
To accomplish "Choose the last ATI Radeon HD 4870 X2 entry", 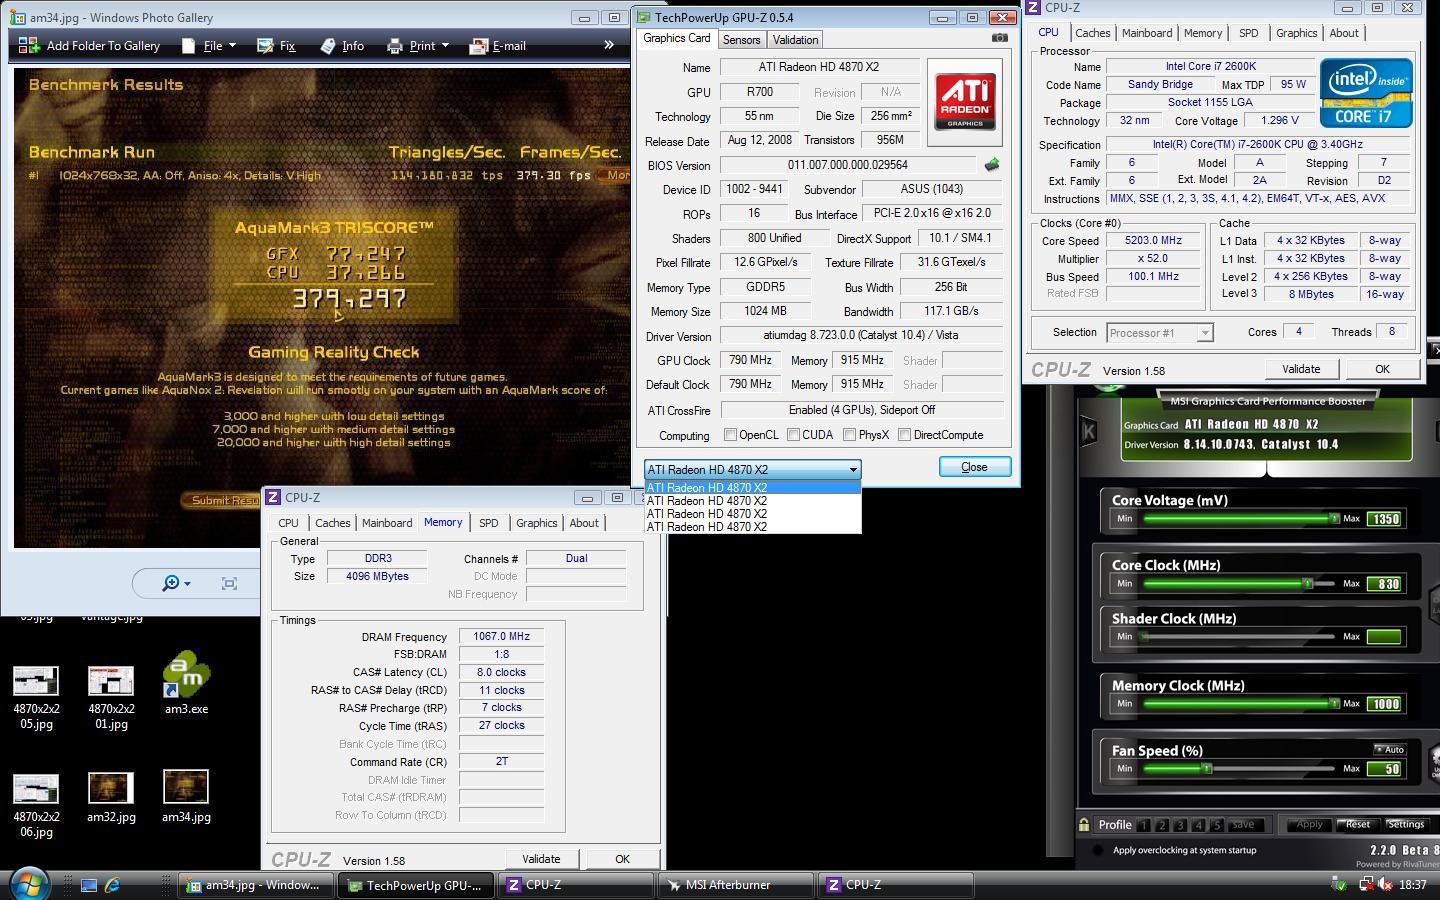I will 752,527.
